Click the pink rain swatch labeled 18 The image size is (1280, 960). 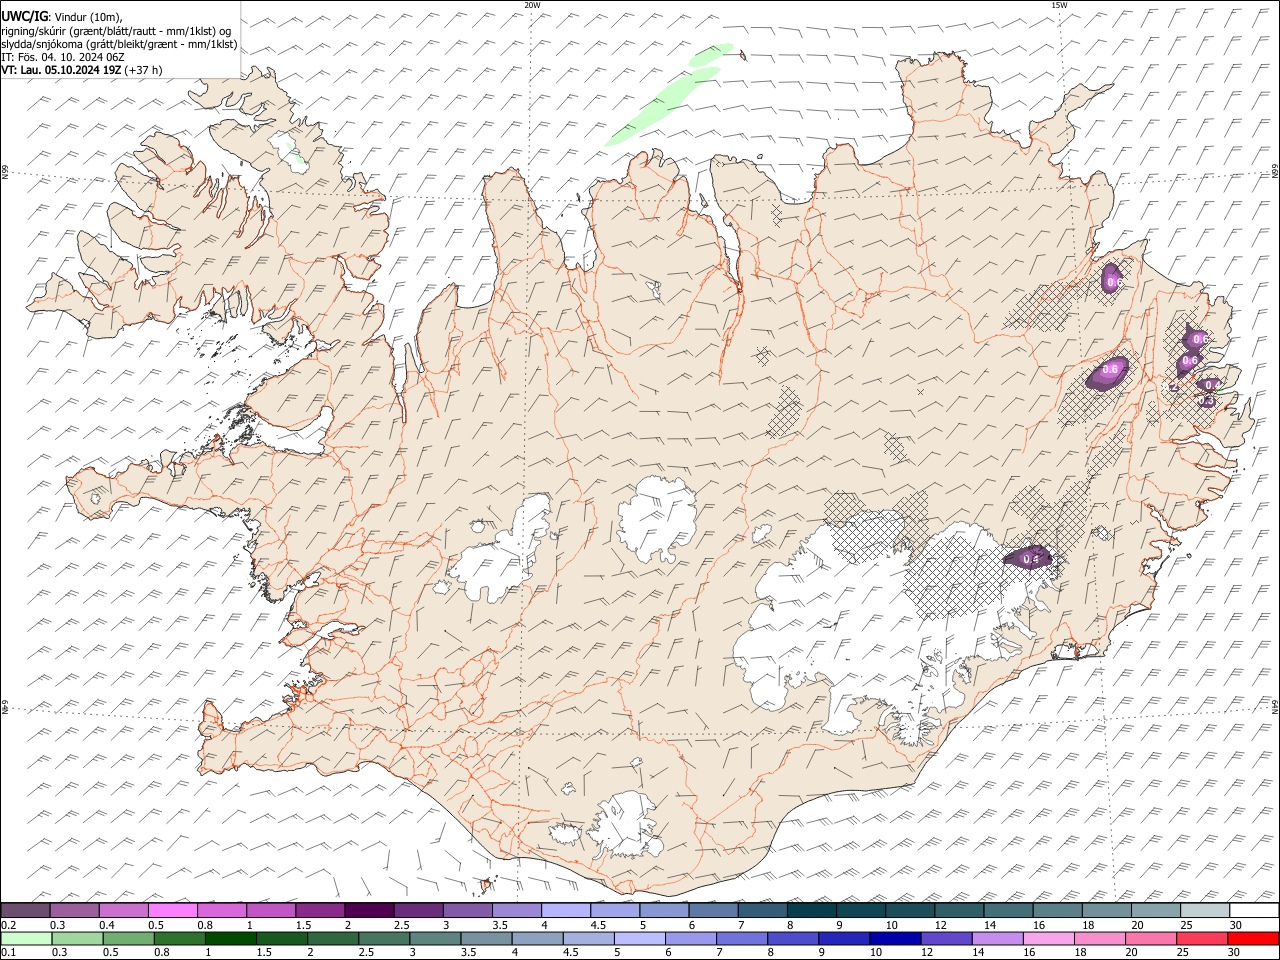[x=1098, y=938]
